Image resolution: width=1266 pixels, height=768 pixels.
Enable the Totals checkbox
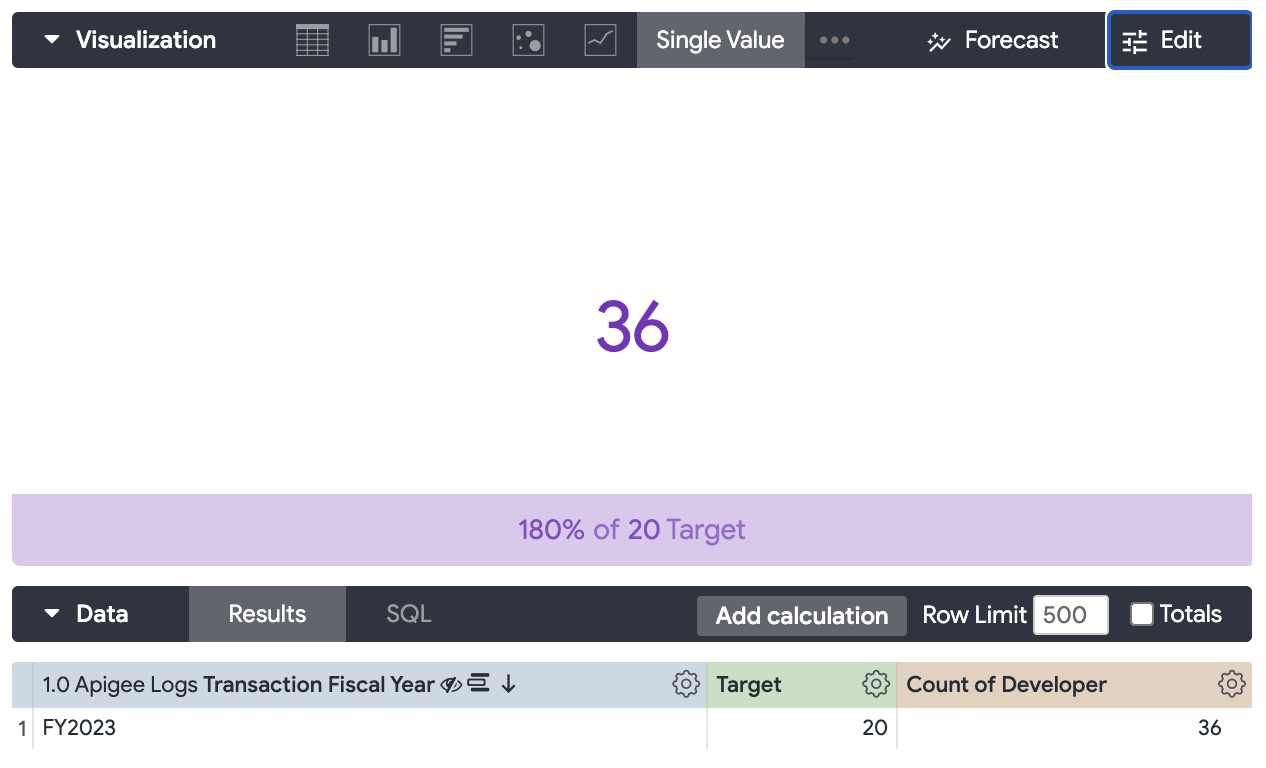pyautogui.click(x=1141, y=614)
